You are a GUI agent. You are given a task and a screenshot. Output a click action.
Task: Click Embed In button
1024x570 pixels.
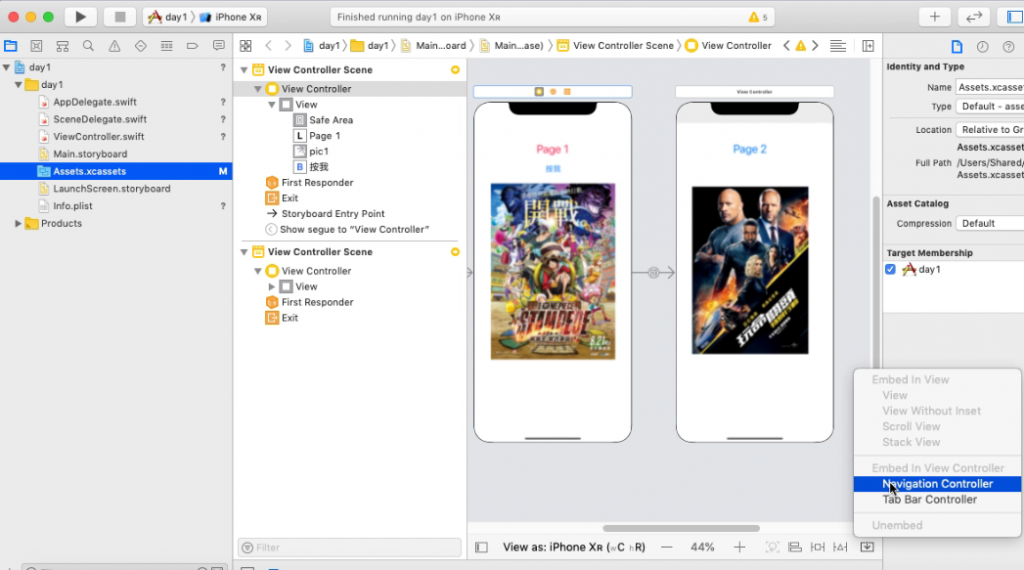pyautogui.click(x=867, y=547)
